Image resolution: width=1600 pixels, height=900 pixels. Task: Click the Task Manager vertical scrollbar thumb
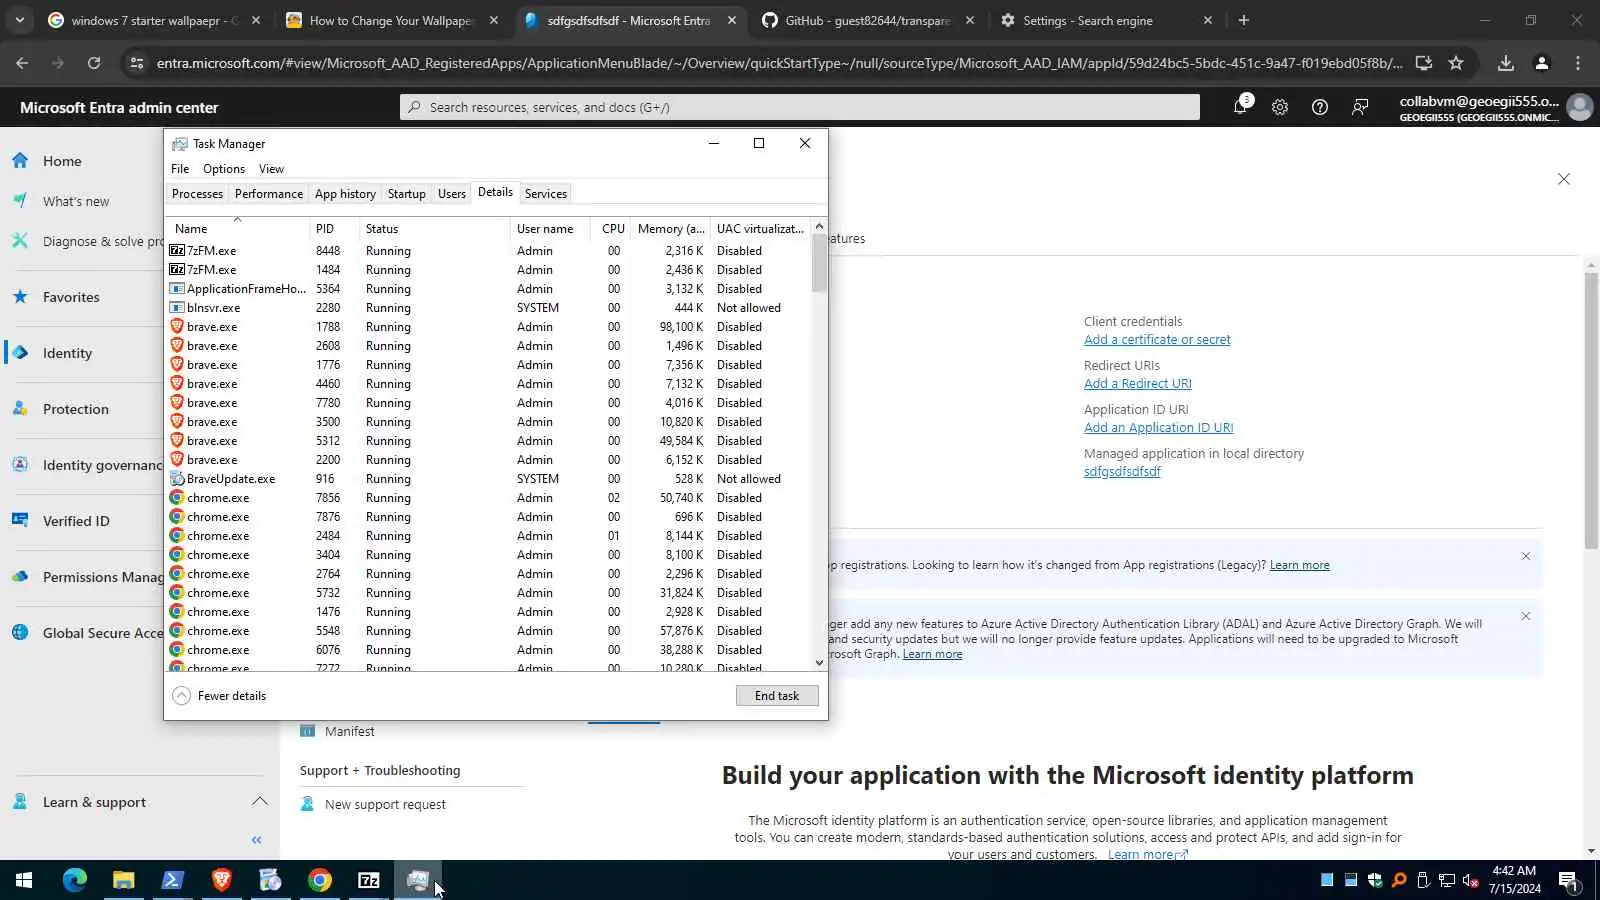point(819,263)
